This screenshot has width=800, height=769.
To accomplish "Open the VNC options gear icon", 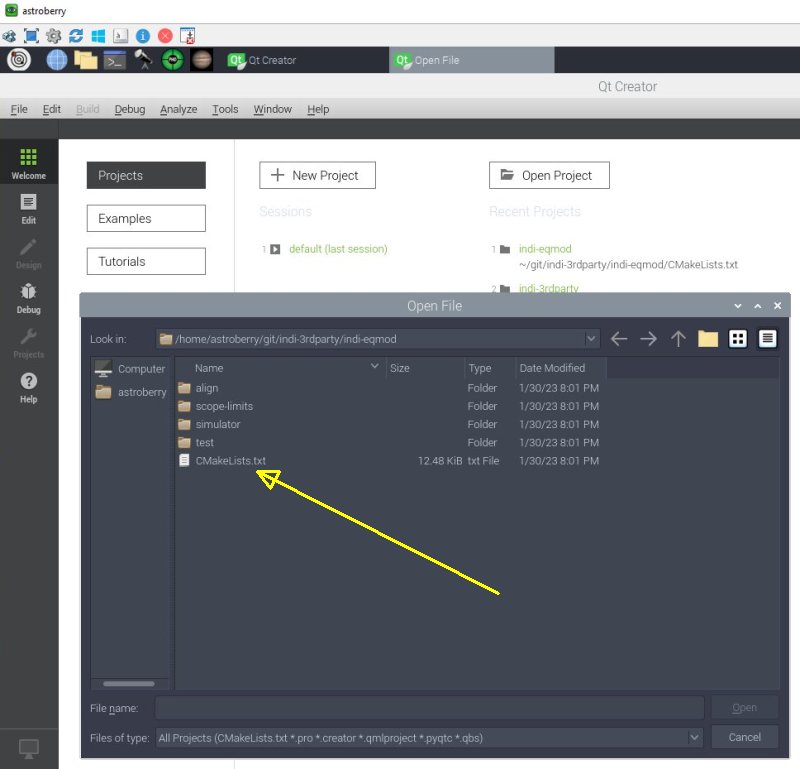I will (x=53, y=36).
